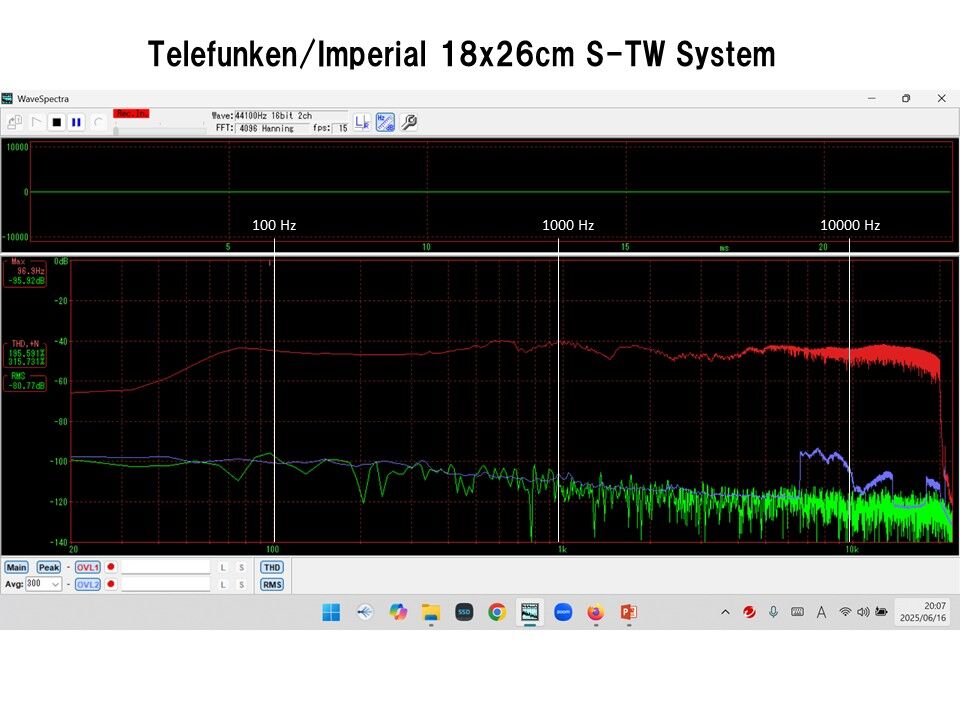Toggle the THD measurement button
The height and width of the screenshot is (720, 960).
point(272,568)
